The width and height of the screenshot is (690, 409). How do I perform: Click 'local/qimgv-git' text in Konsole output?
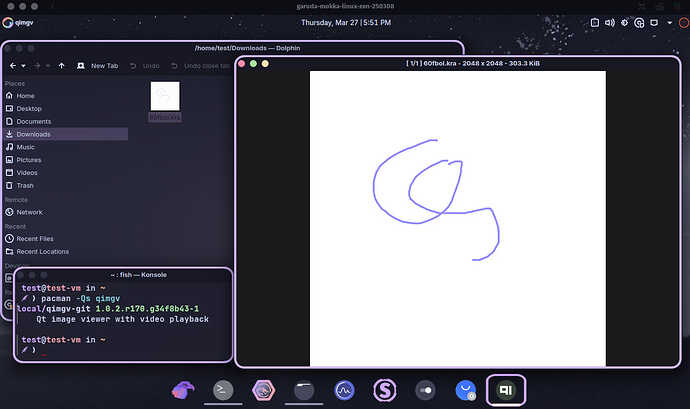pos(54,309)
